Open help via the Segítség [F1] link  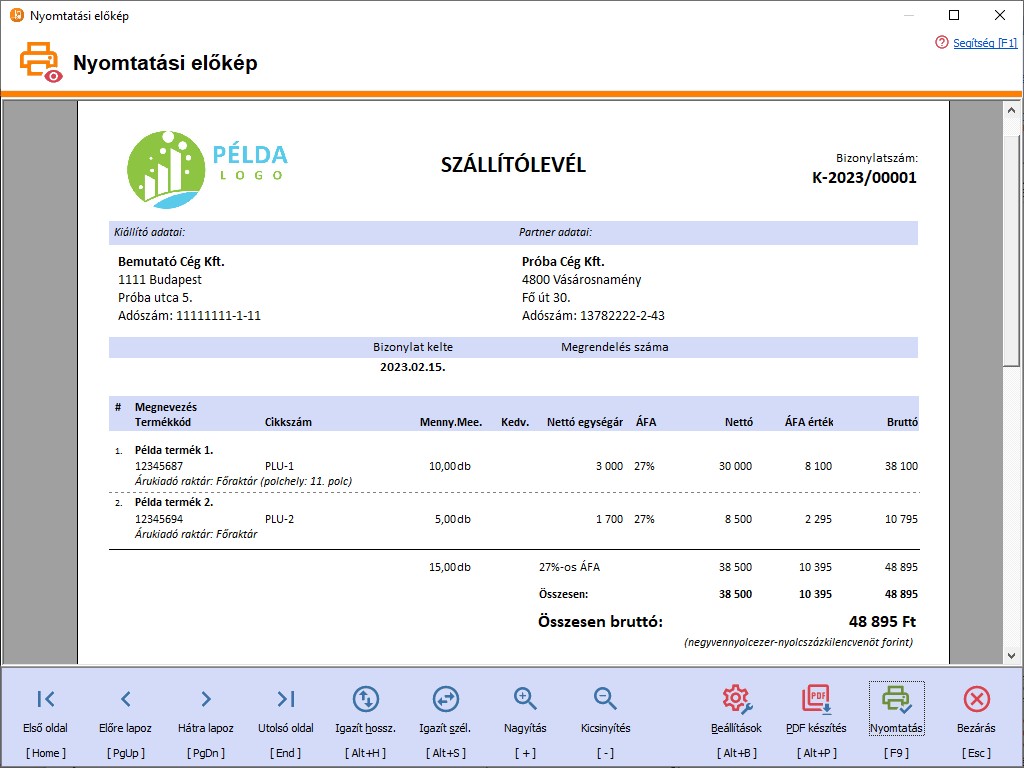point(985,44)
